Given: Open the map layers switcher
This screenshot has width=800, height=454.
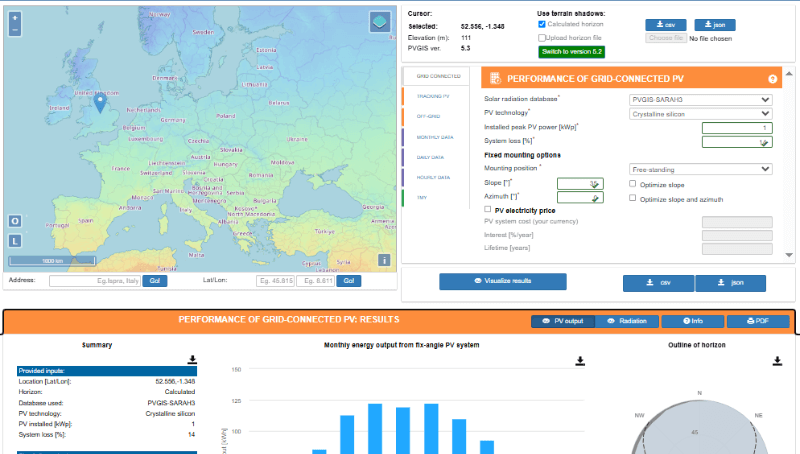Looking at the screenshot, I should pyautogui.click(x=380, y=22).
